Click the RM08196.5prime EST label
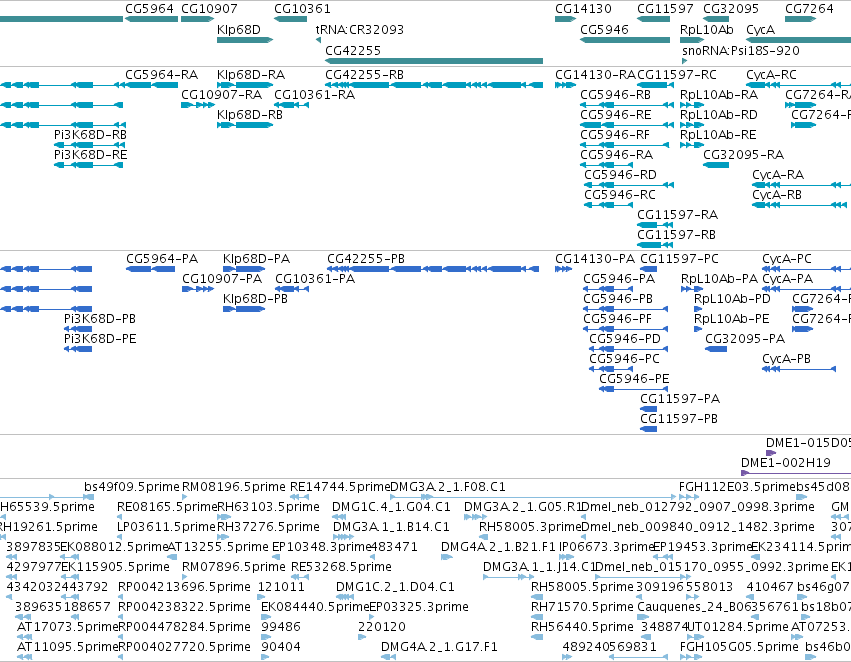The height and width of the screenshot is (662, 851). coord(233,487)
